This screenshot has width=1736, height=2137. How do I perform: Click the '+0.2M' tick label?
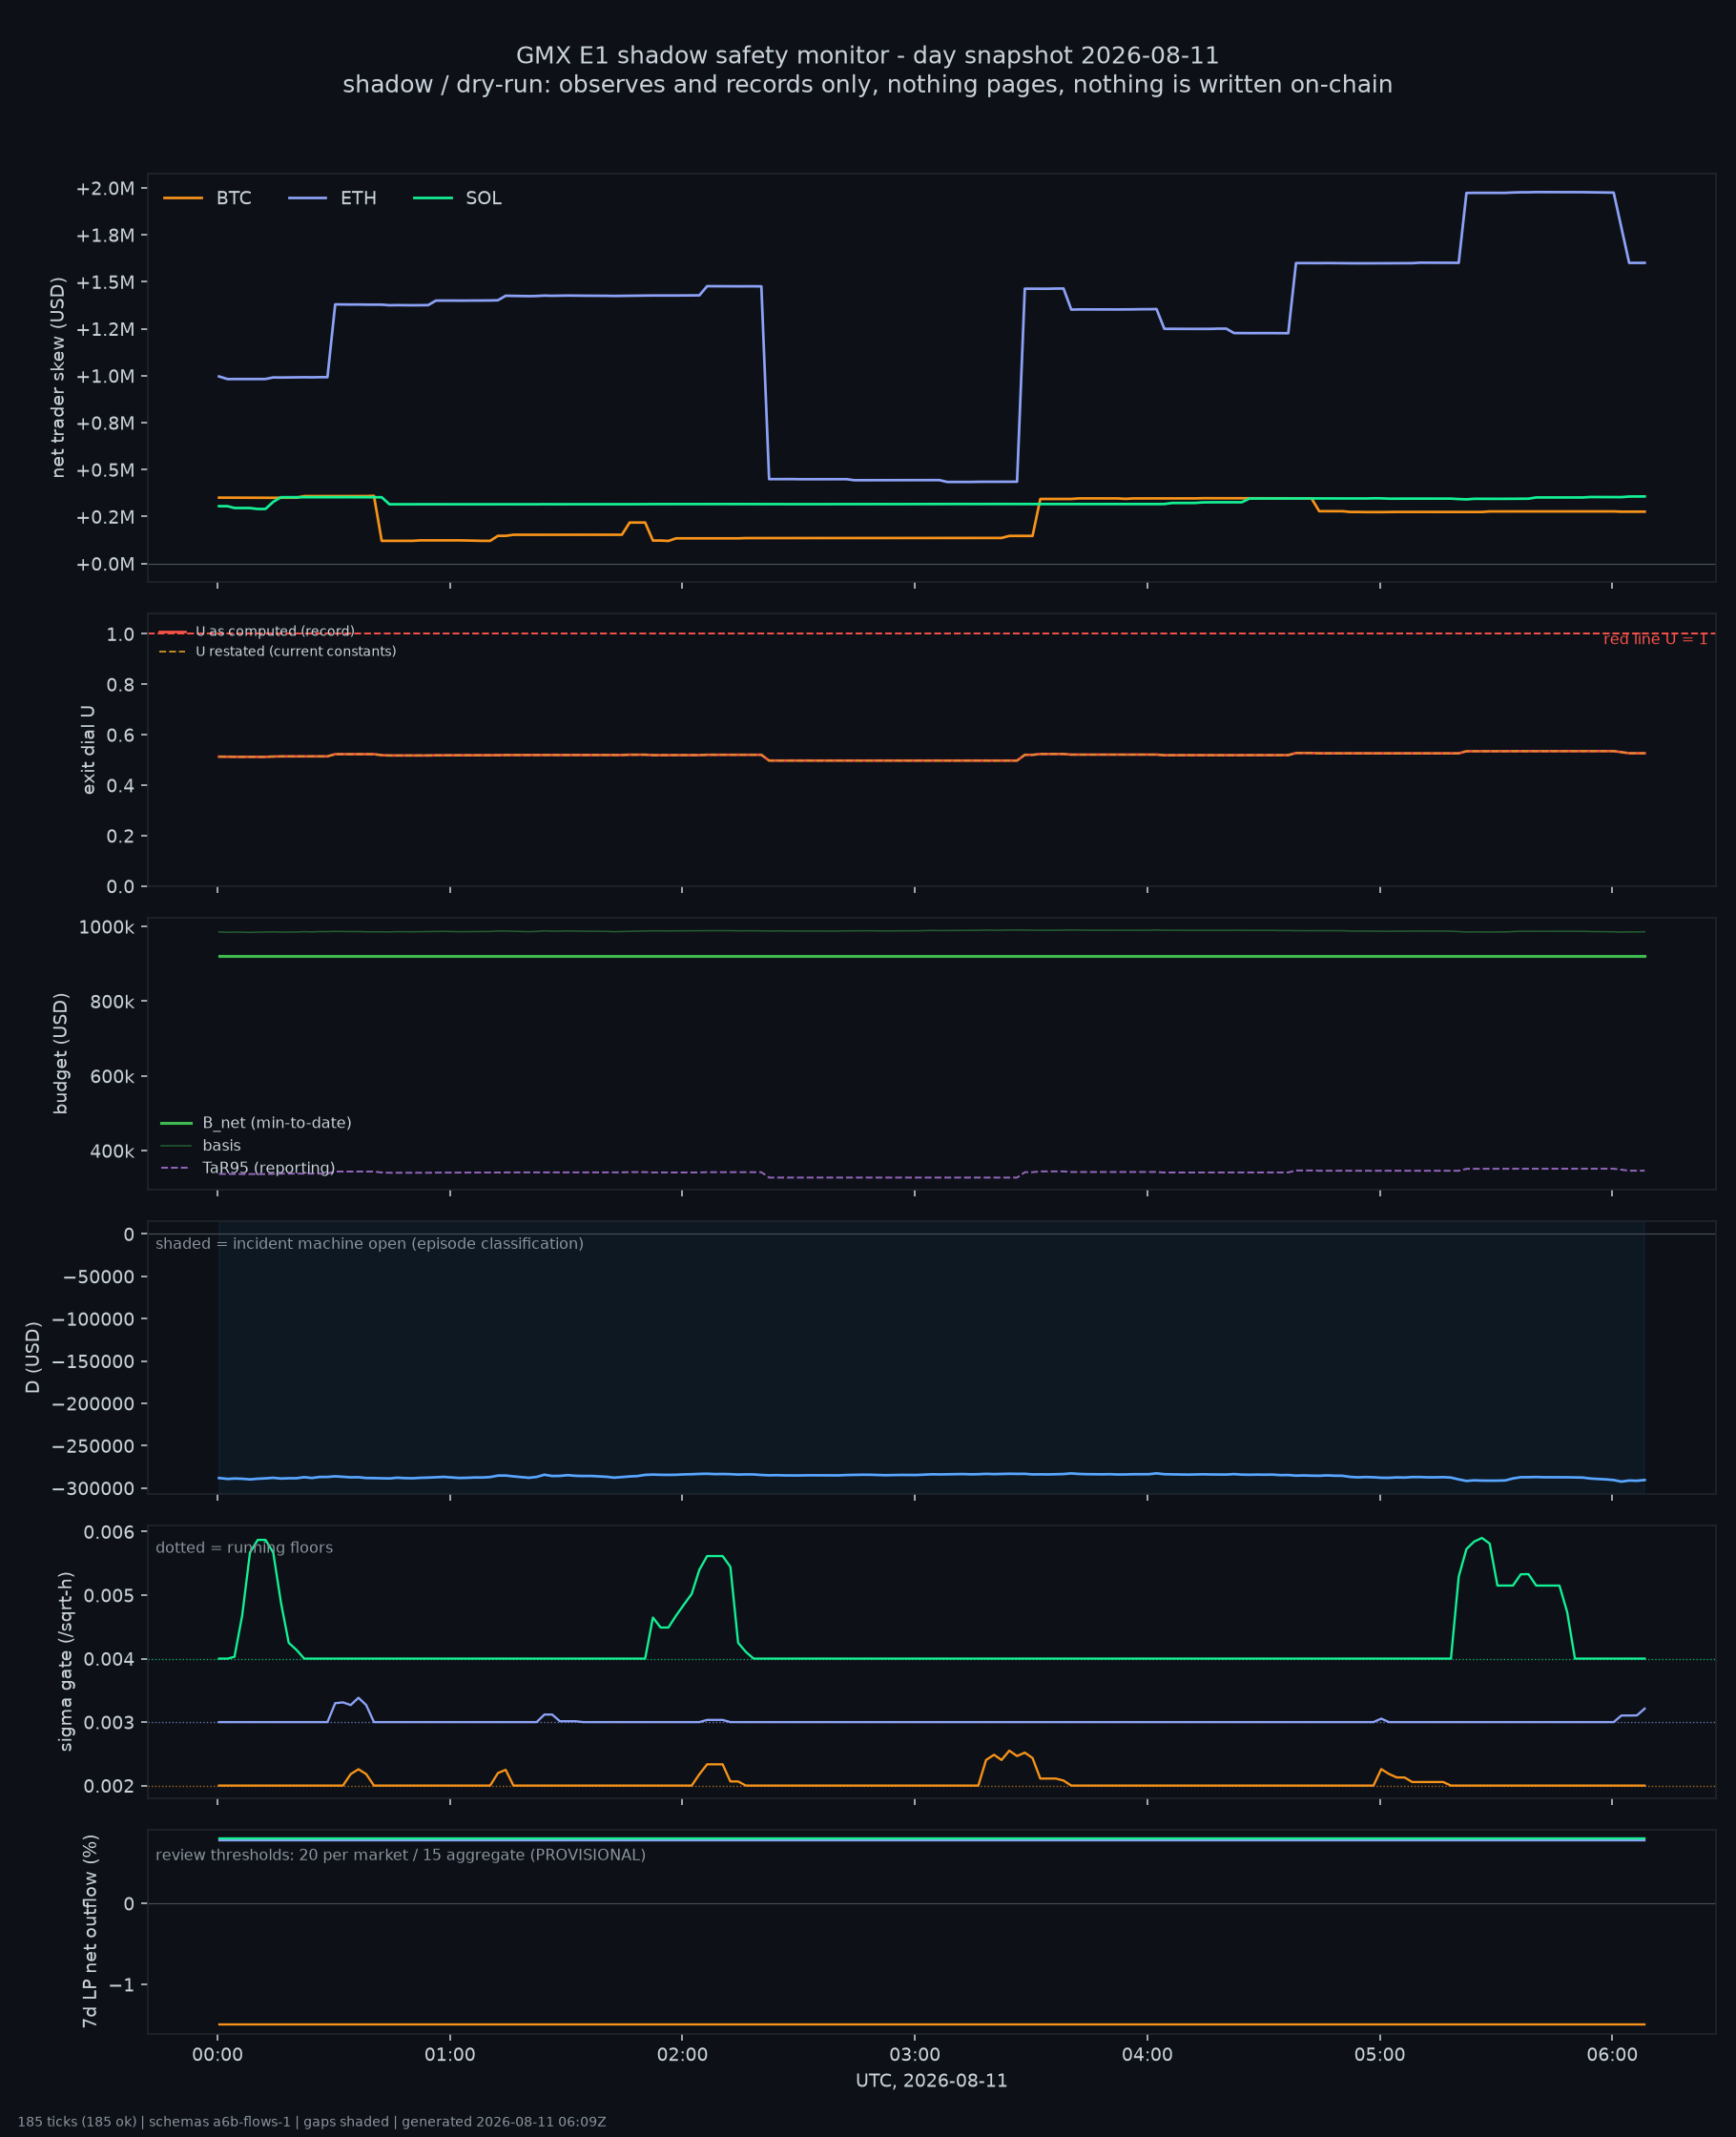click(105, 517)
